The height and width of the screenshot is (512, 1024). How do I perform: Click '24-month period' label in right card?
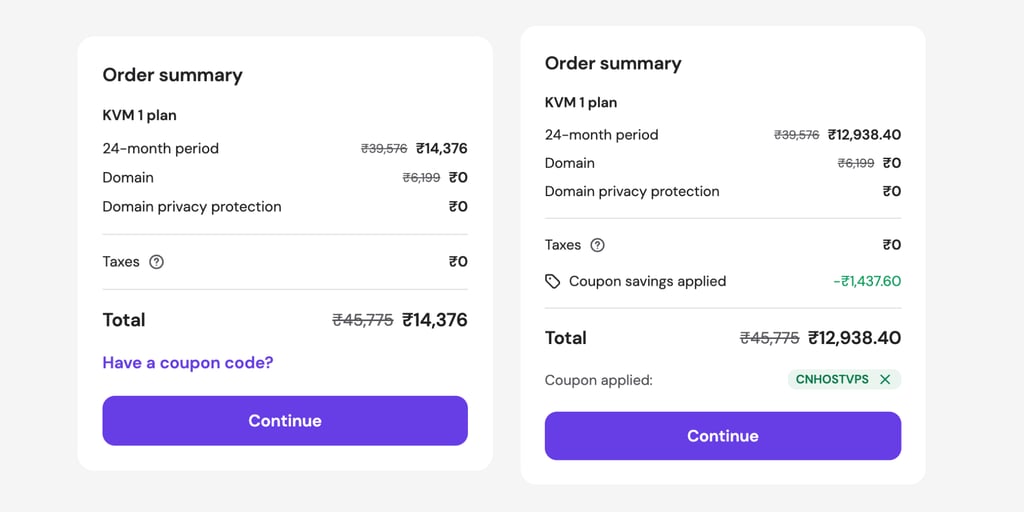[x=601, y=135]
